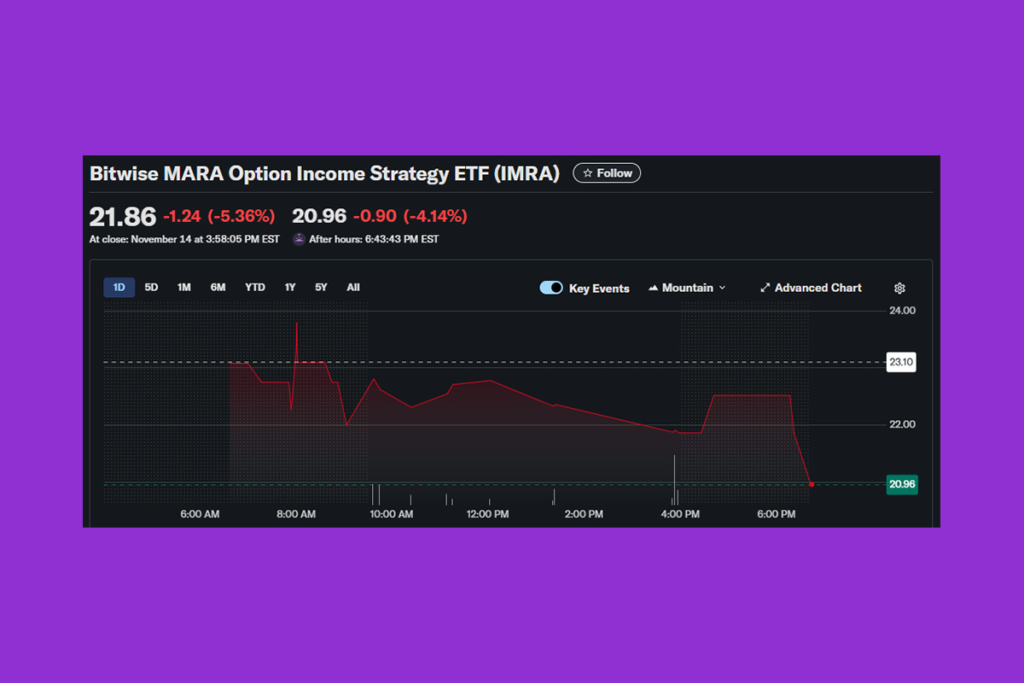Click the diagonal arrows icon beside Advanced Chart

(x=763, y=288)
